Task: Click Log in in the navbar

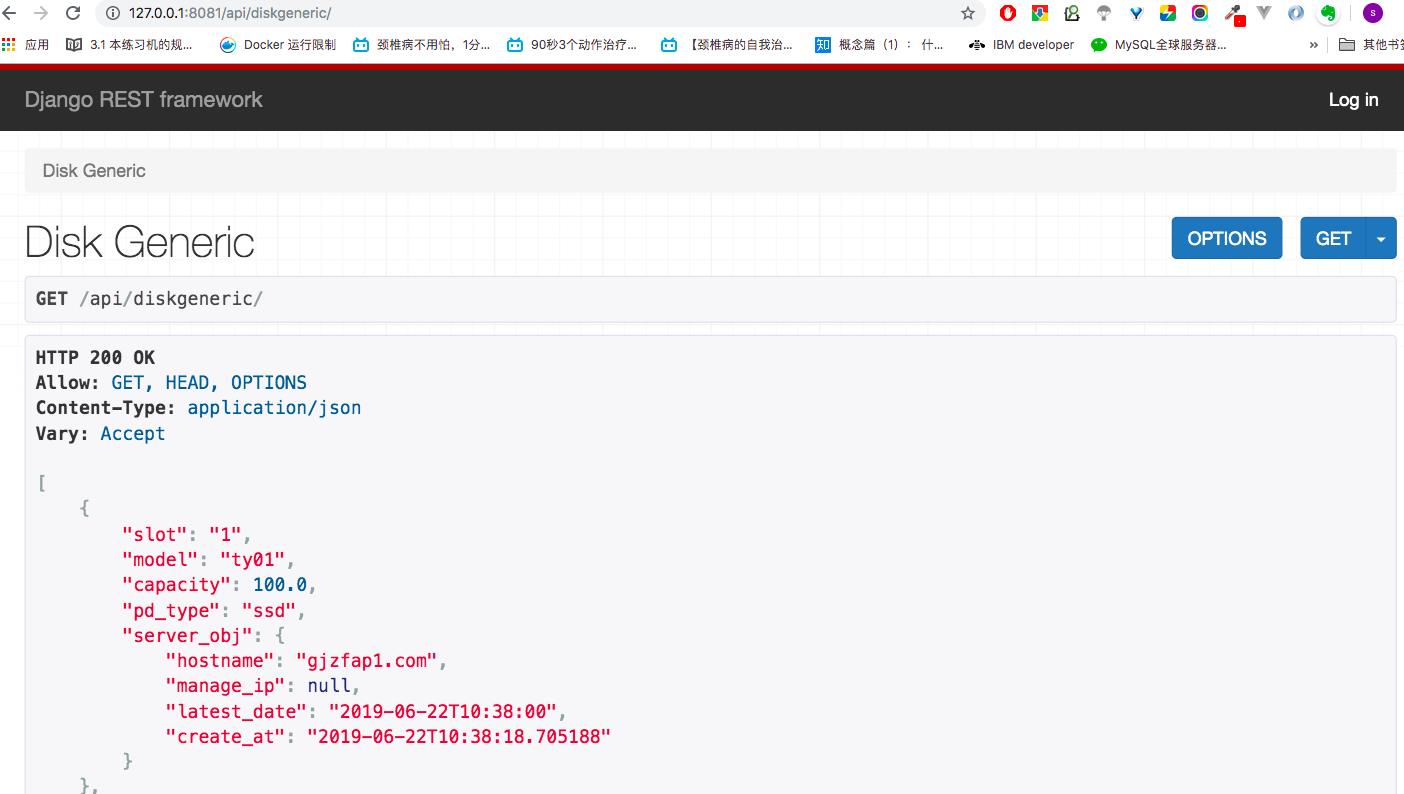Action: (x=1353, y=99)
